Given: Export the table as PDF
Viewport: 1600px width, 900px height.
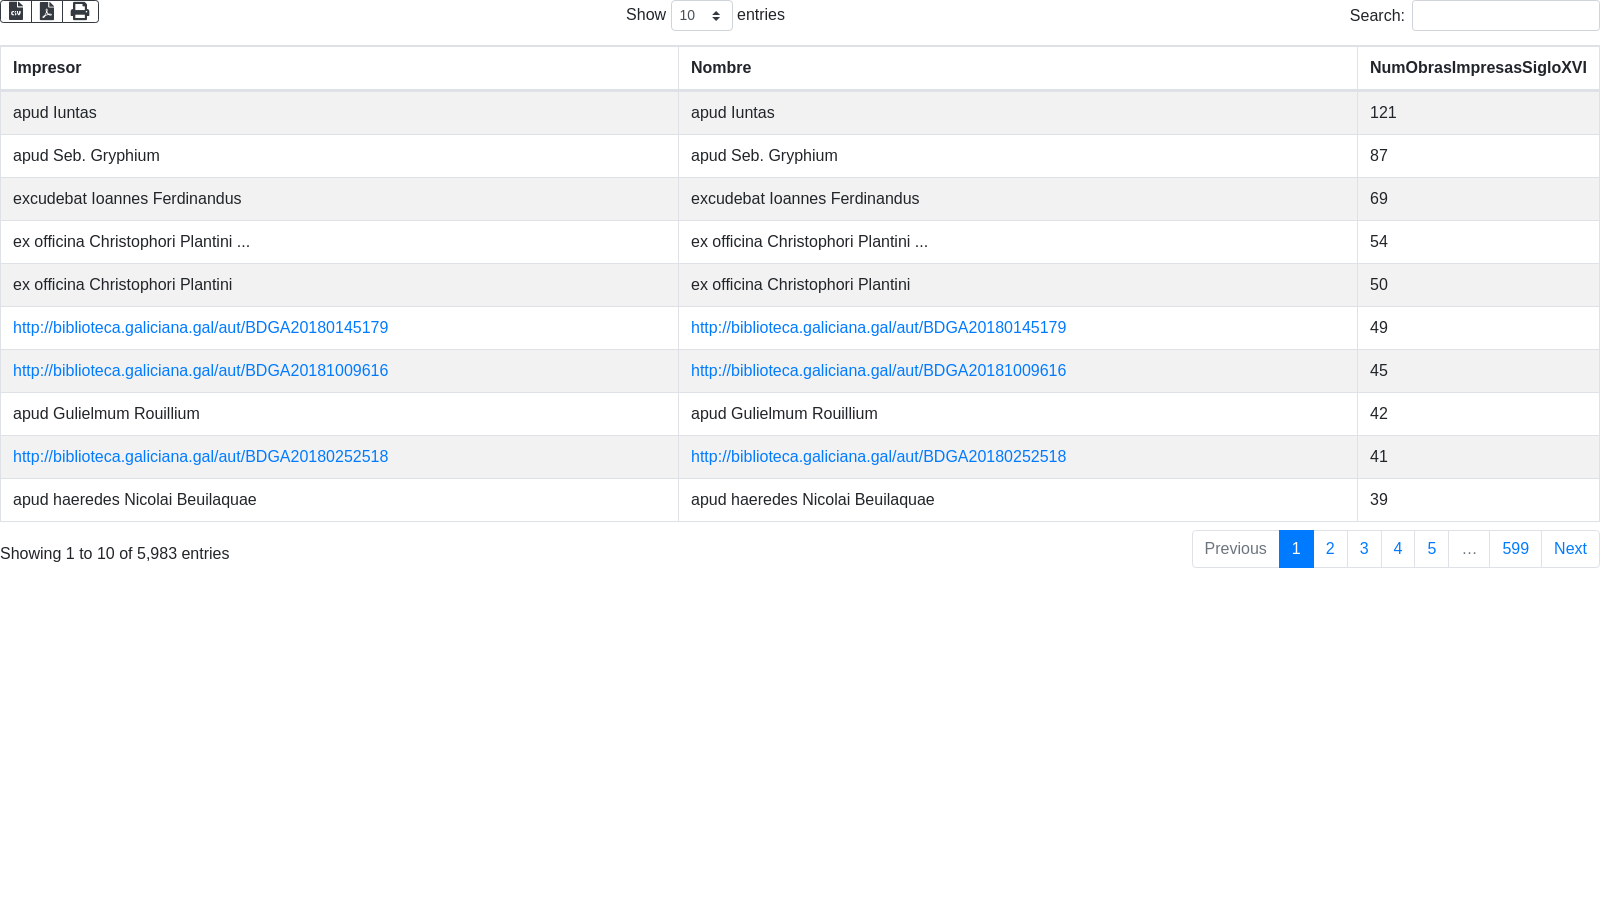Looking at the screenshot, I should click(x=47, y=11).
